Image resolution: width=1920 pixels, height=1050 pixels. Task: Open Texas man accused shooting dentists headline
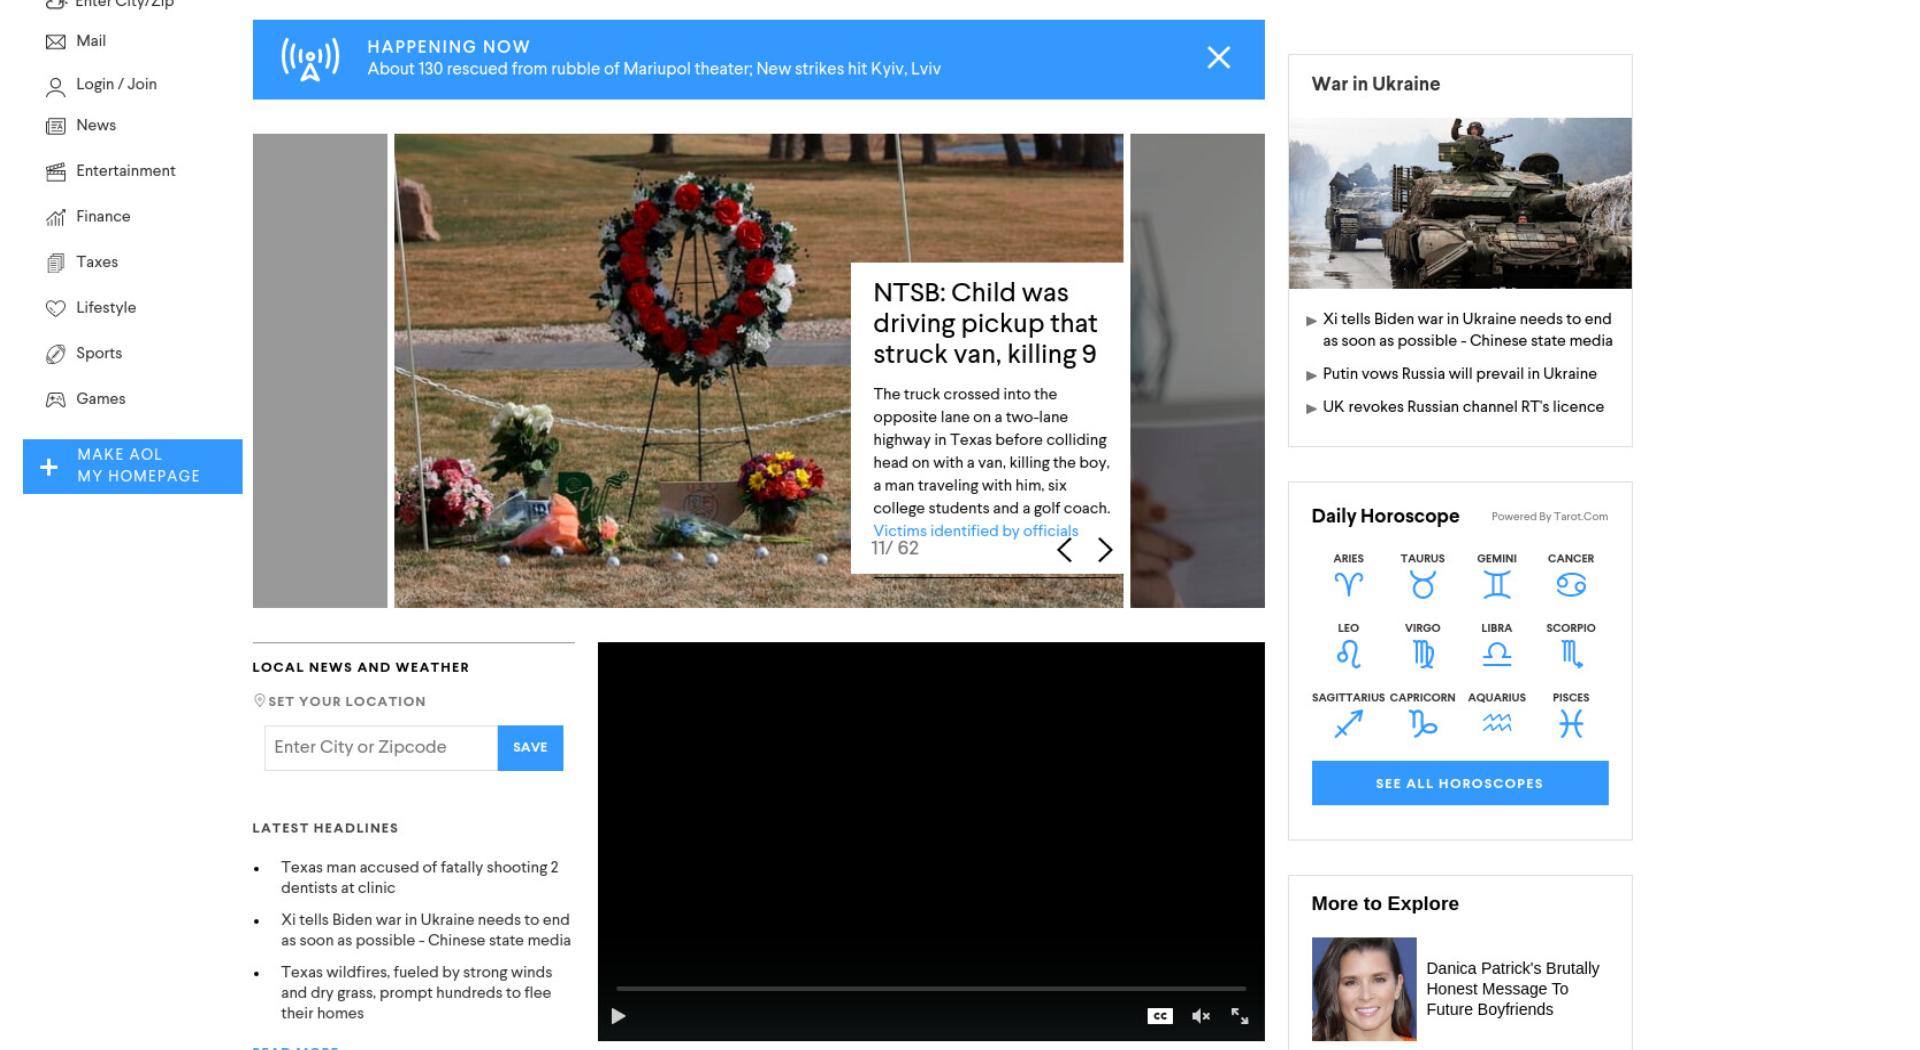pyautogui.click(x=419, y=877)
